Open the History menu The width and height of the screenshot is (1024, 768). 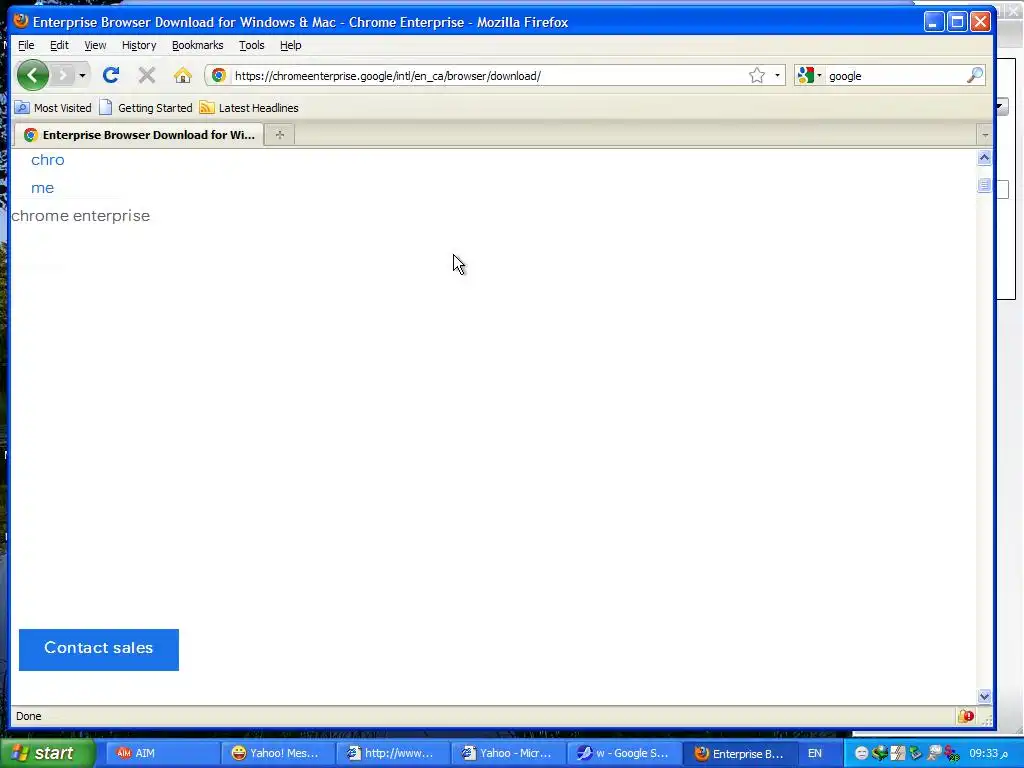(x=139, y=45)
